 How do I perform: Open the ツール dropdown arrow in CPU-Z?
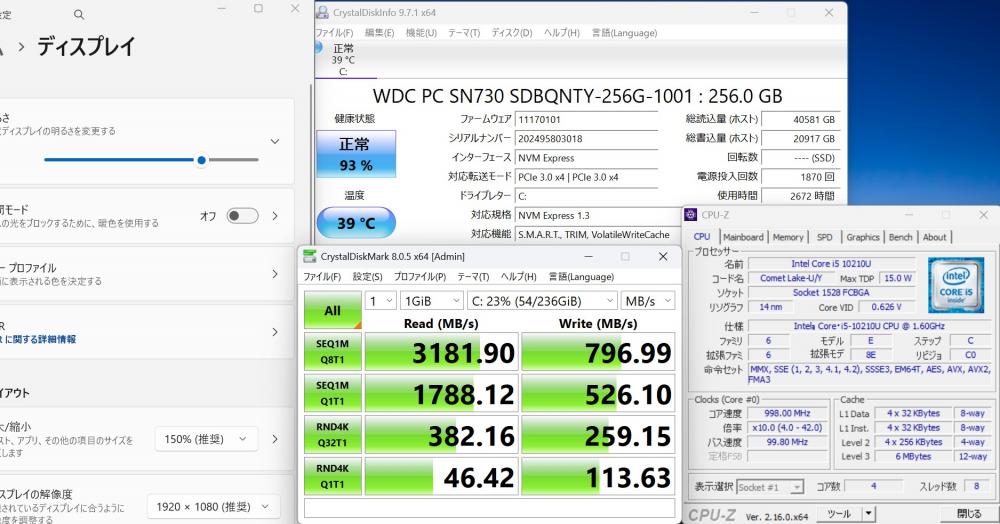pyautogui.click(x=868, y=513)
